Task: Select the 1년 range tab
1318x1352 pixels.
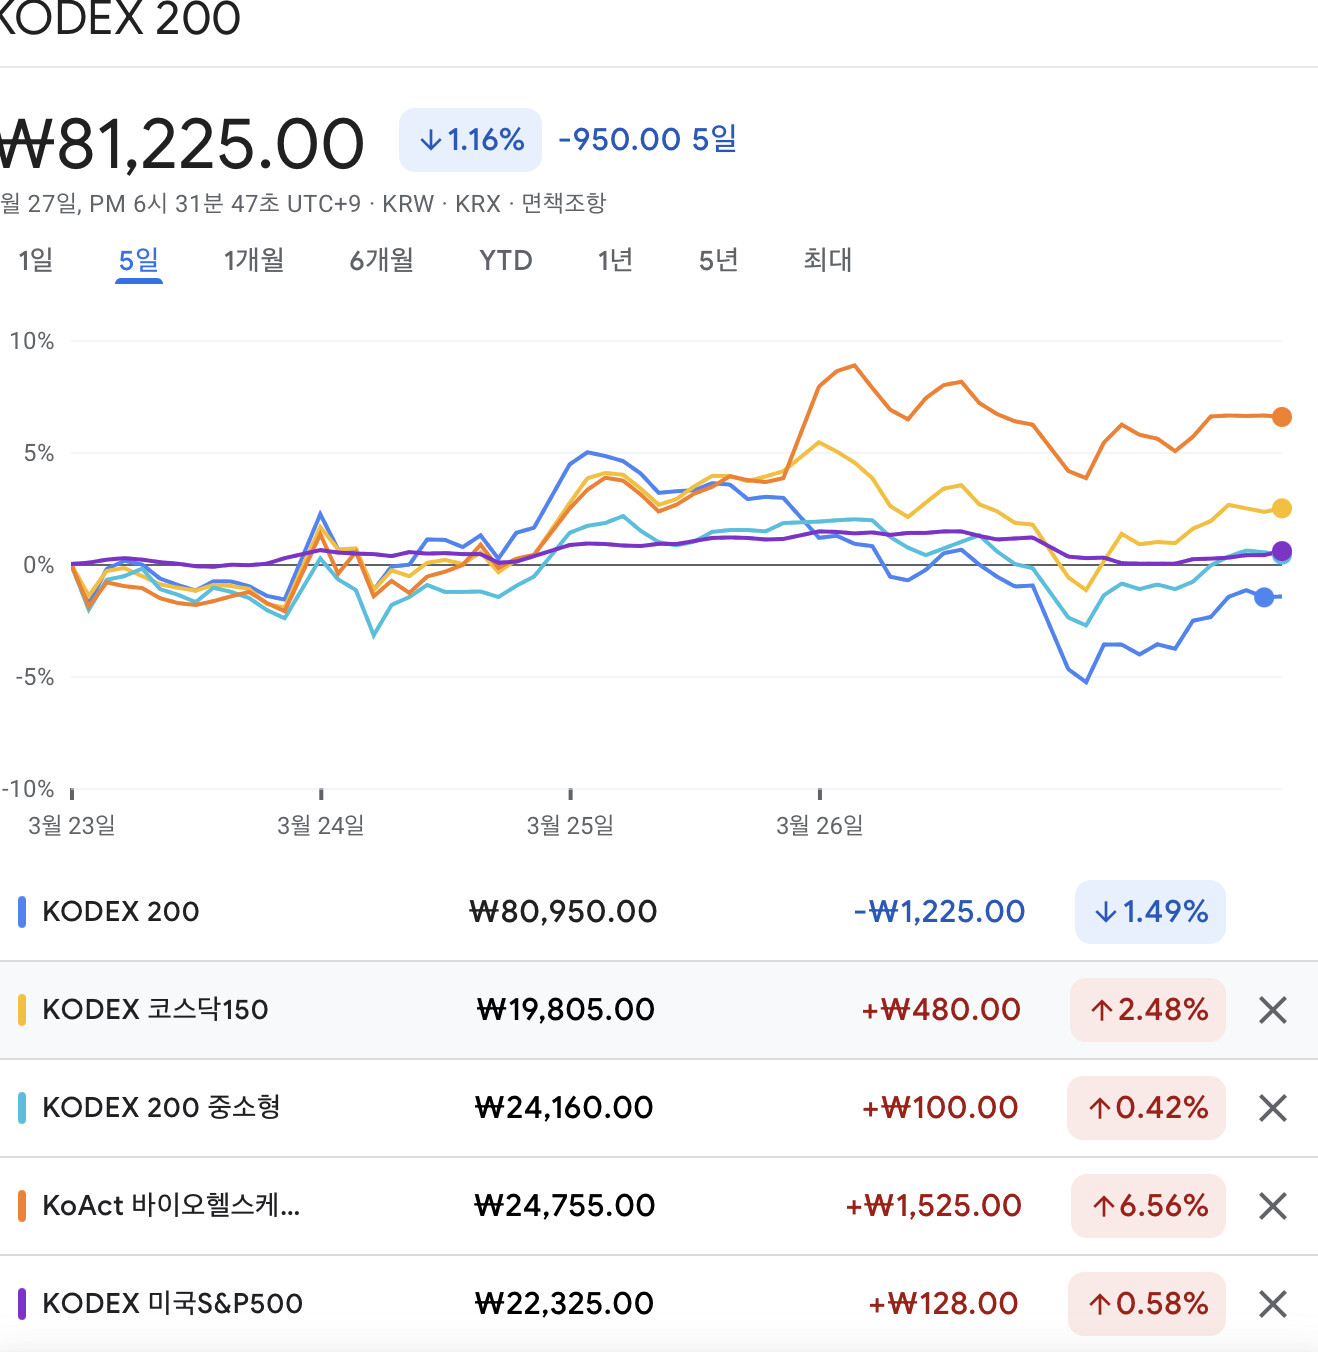Action: (615, 261)
